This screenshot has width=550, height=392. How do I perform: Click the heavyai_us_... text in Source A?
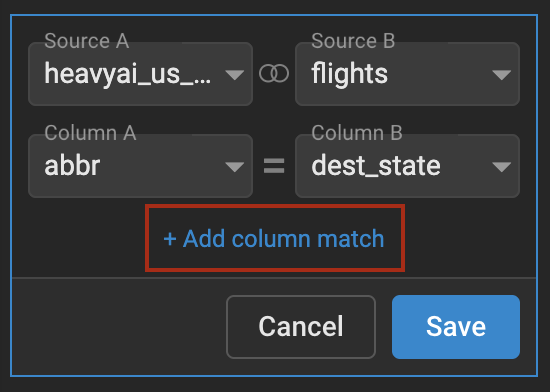128,74
